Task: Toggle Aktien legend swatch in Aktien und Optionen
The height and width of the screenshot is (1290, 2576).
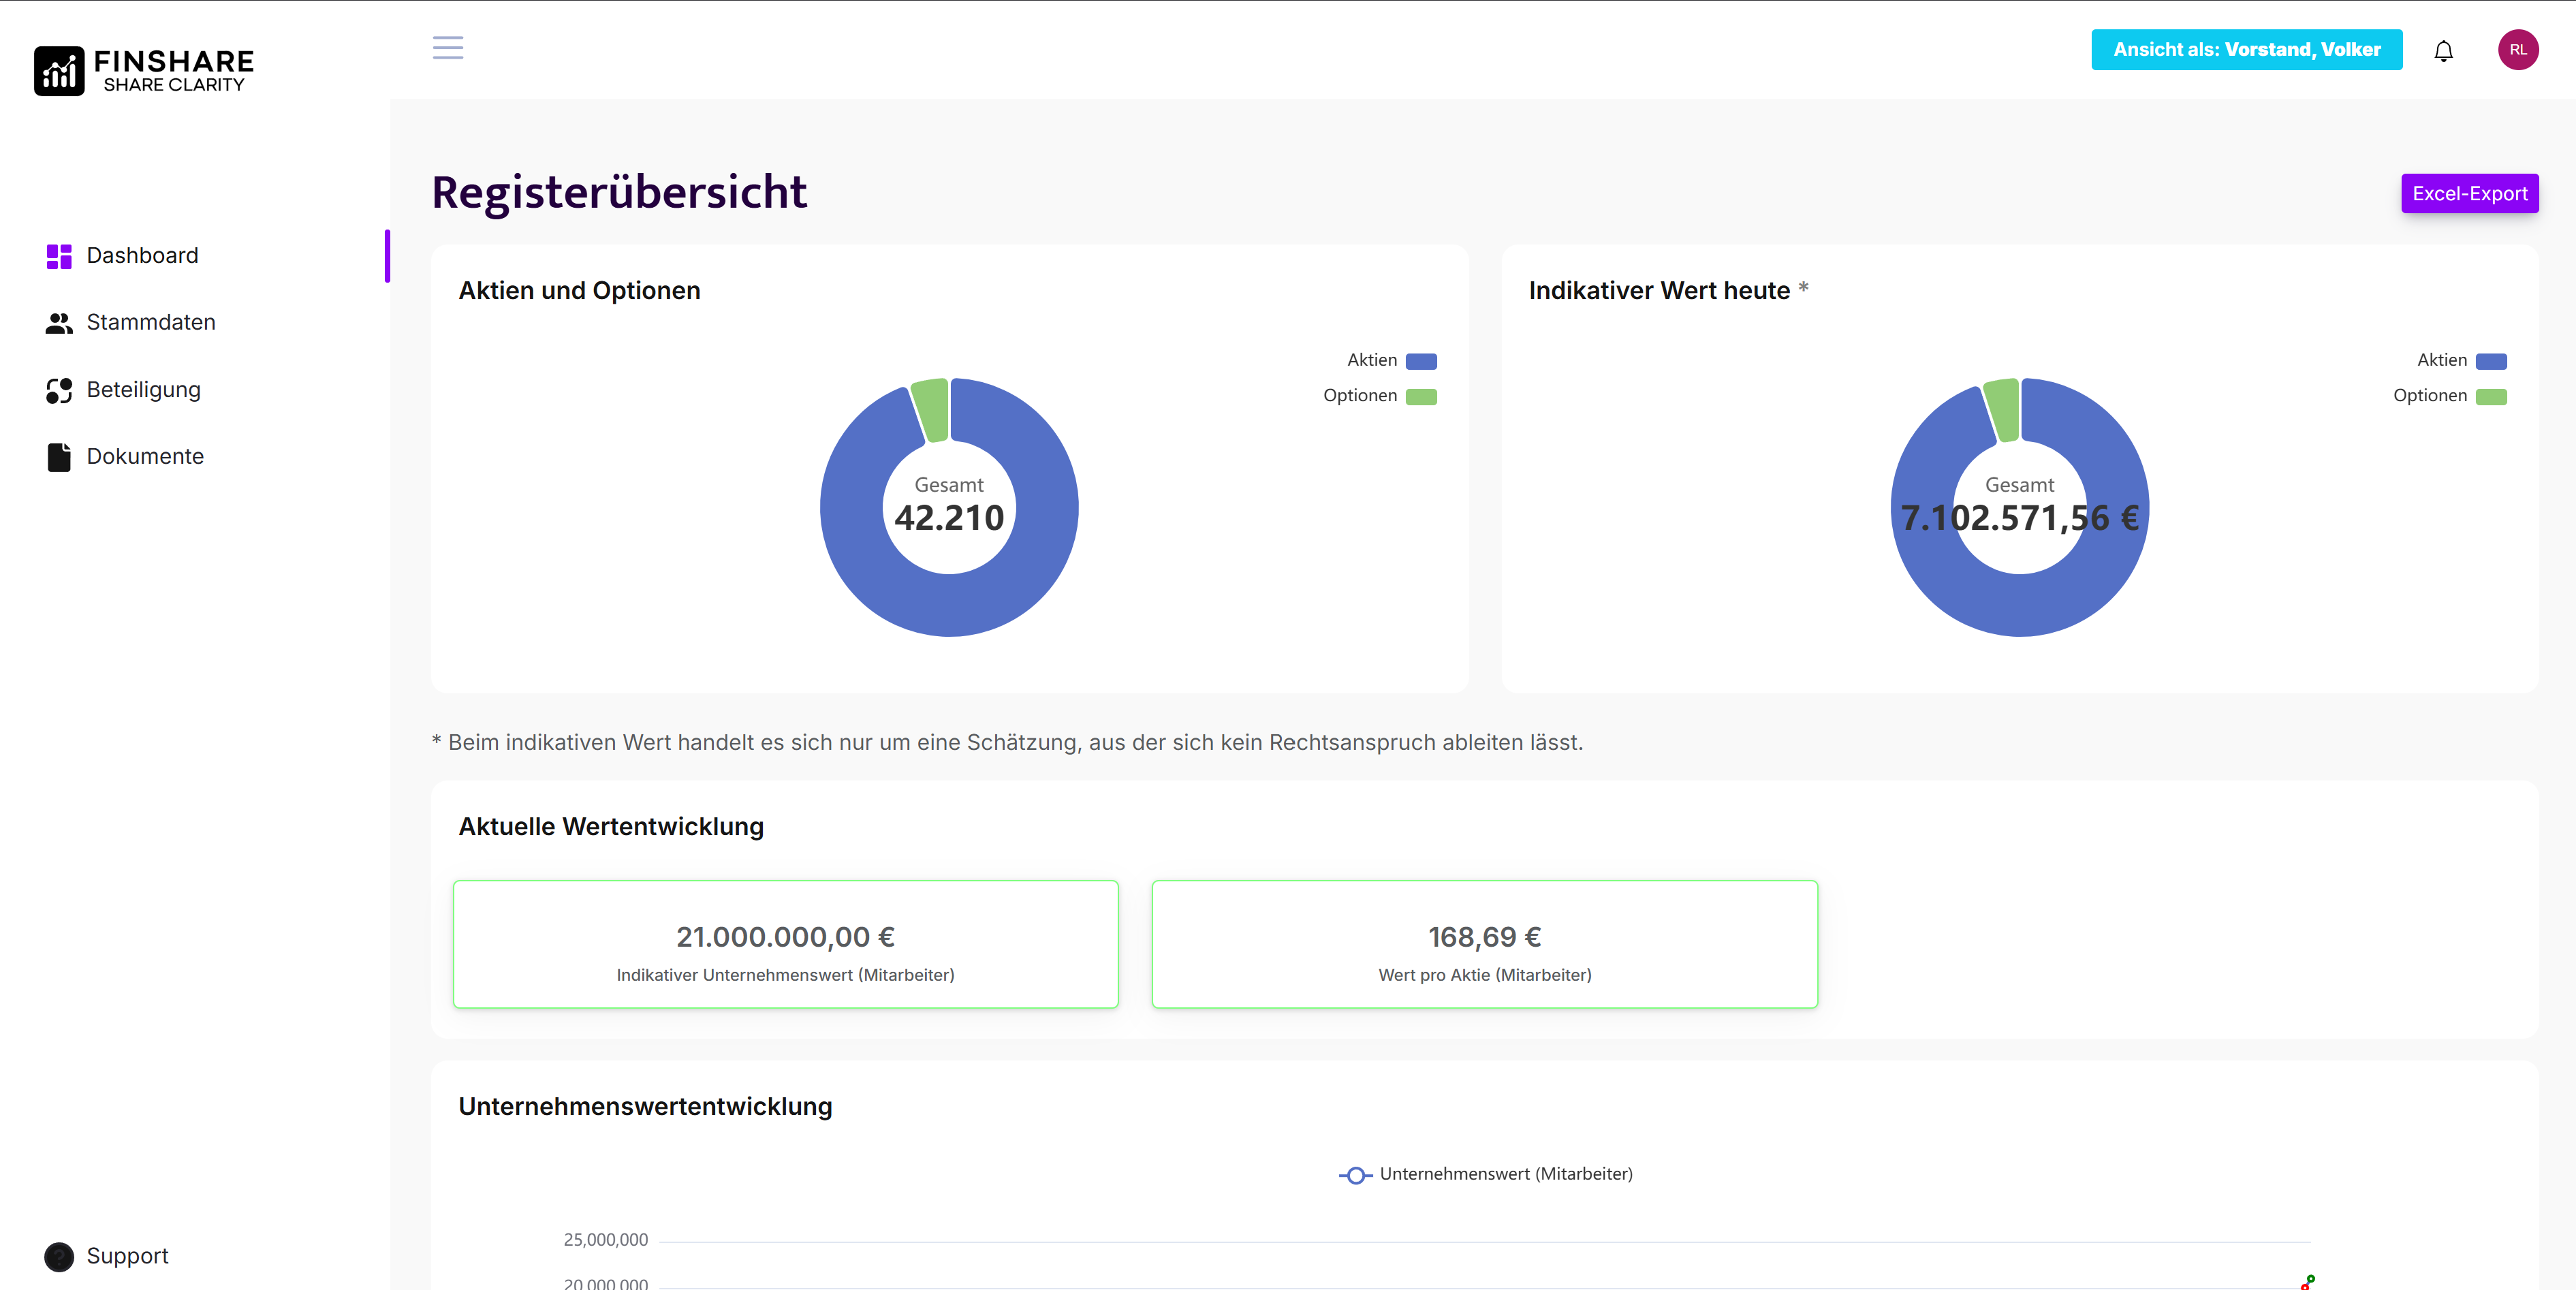Action: tap(1420, 361)
